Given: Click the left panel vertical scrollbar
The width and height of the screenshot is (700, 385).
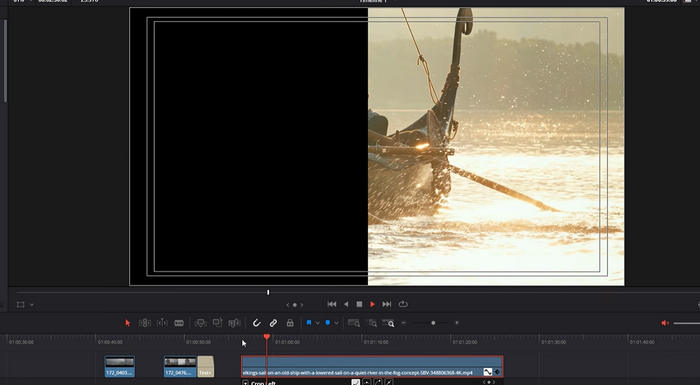Looking at the screenshot, I should [5, 60].
